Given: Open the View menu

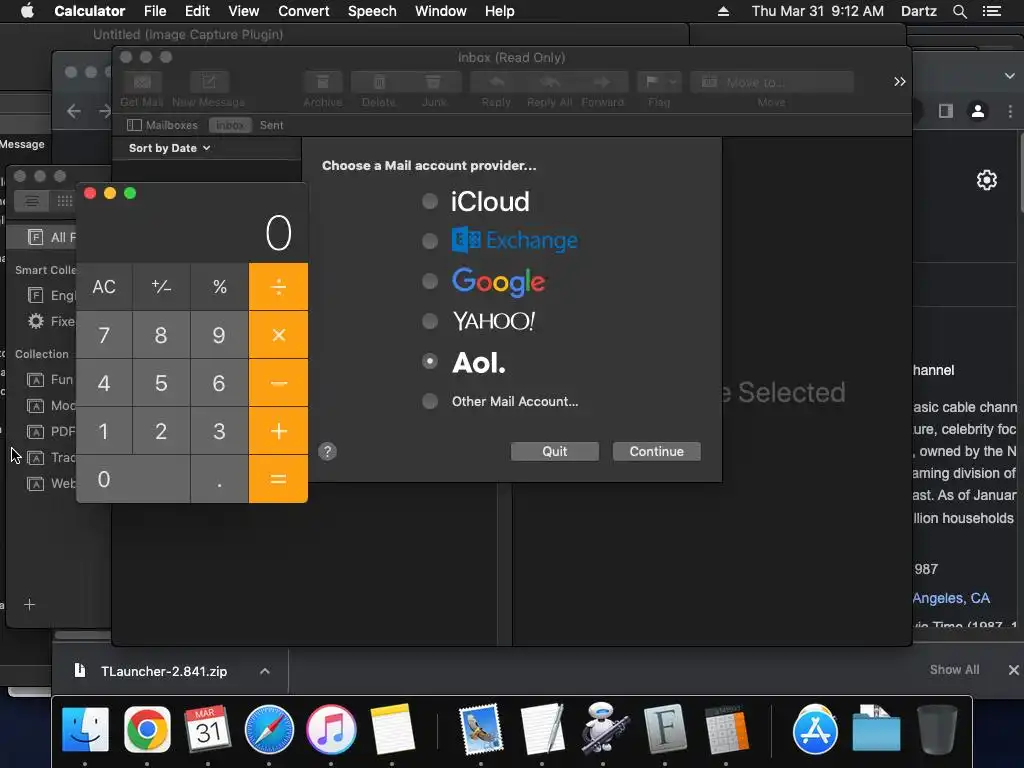Looking at the screenshot, I should coord(244,11).
